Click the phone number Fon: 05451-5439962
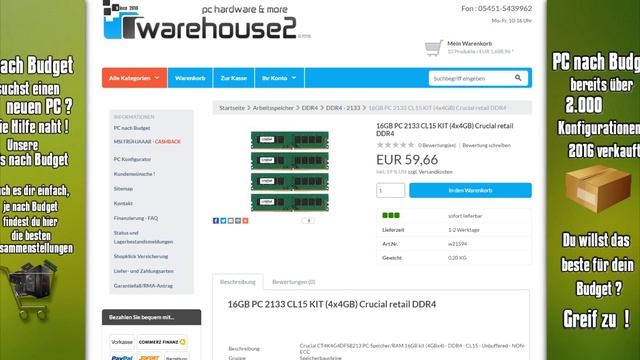This screenshot has width=640, height=360. coord(496,8)
